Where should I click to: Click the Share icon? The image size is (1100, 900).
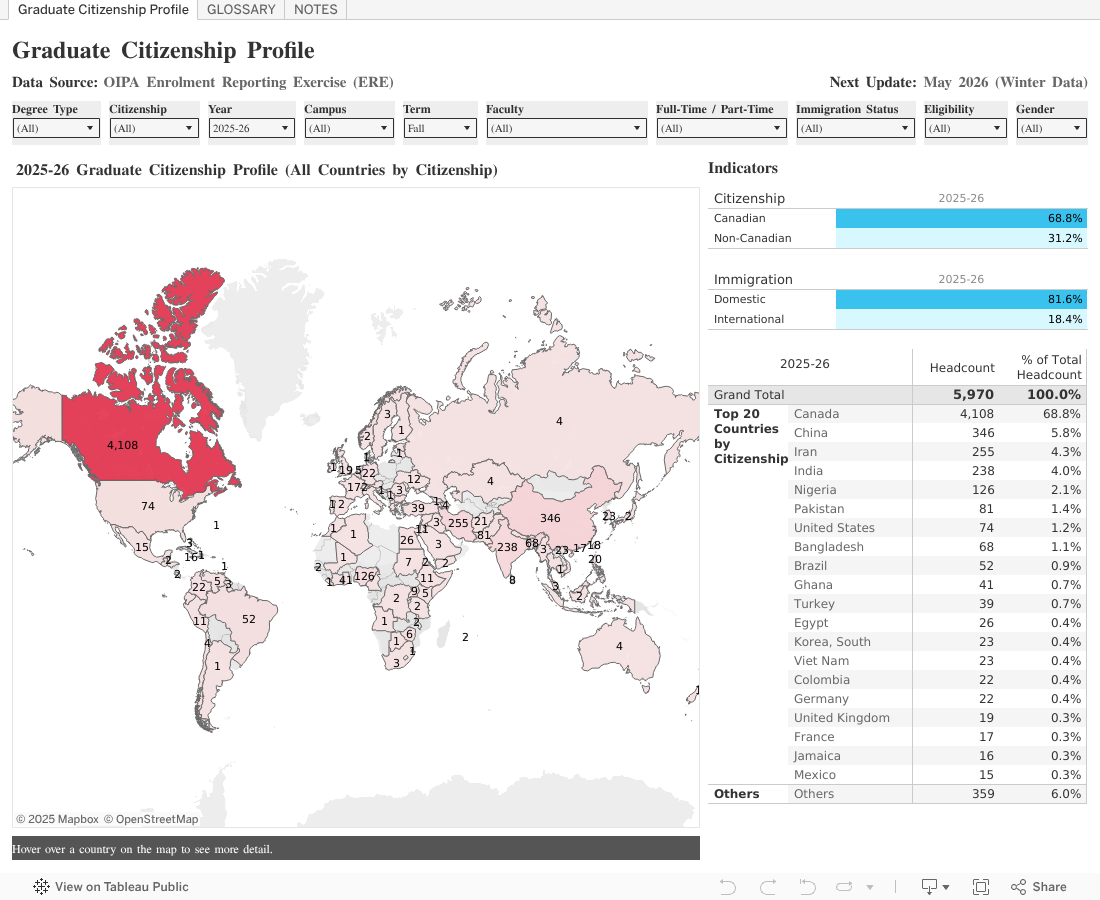(x=1038, y=887)
